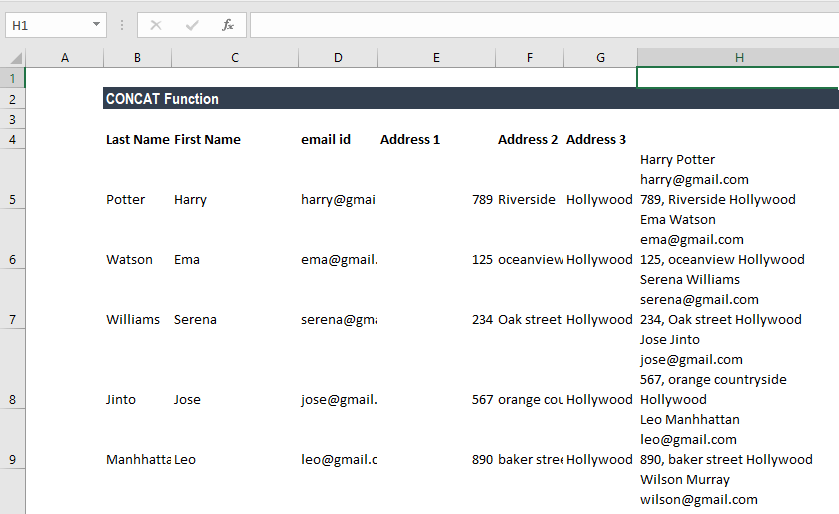This screenshot has height=514, width=839.
Task: Select the Riverside cell
Action: [530, 180]
